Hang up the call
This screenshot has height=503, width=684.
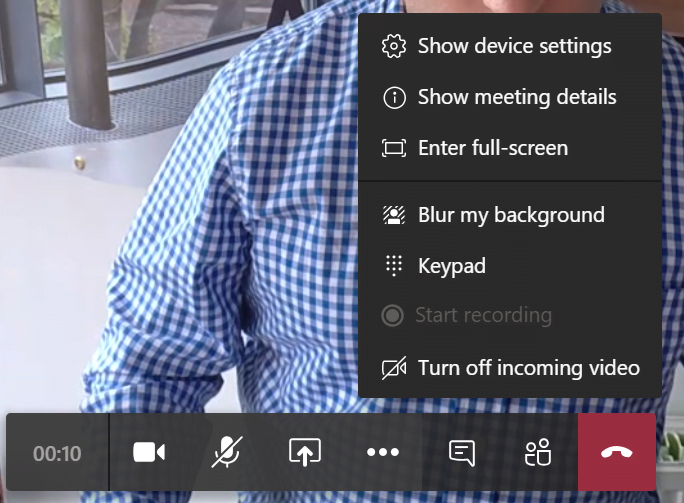point(616,452)
